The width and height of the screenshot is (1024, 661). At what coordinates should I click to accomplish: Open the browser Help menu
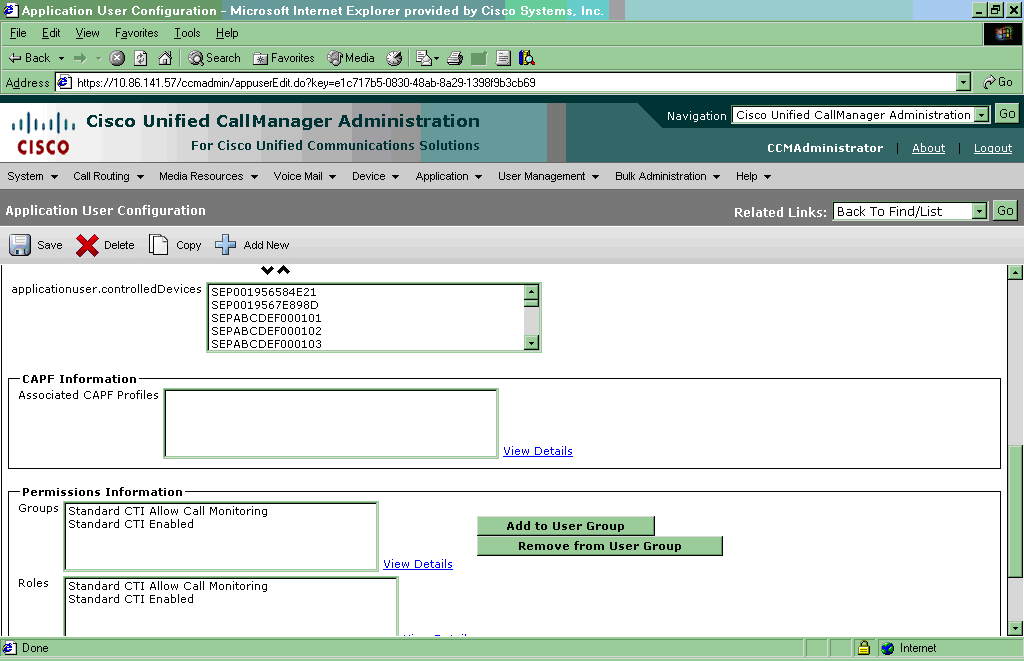(x=227, y=33)
